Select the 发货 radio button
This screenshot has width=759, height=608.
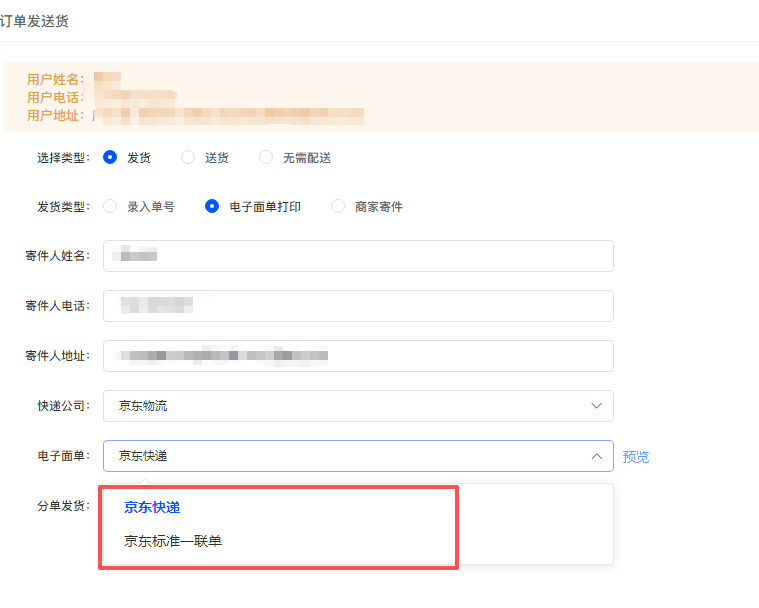(110, 157)
